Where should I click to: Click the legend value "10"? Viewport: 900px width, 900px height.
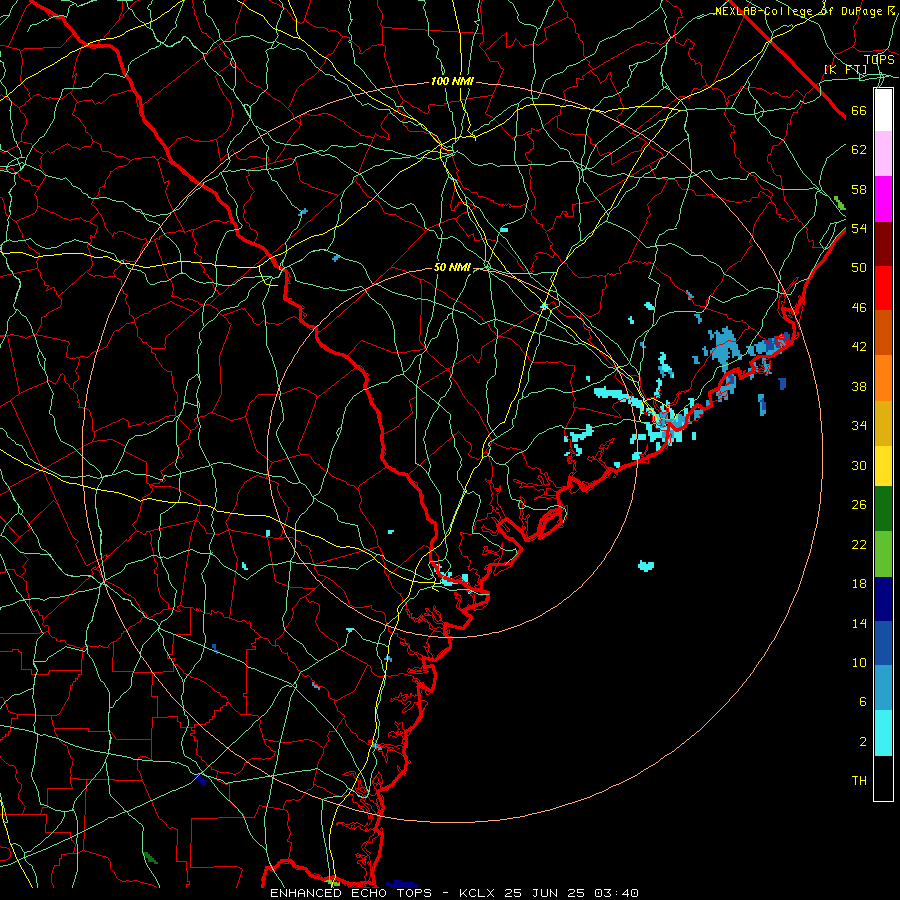(859, 662)
